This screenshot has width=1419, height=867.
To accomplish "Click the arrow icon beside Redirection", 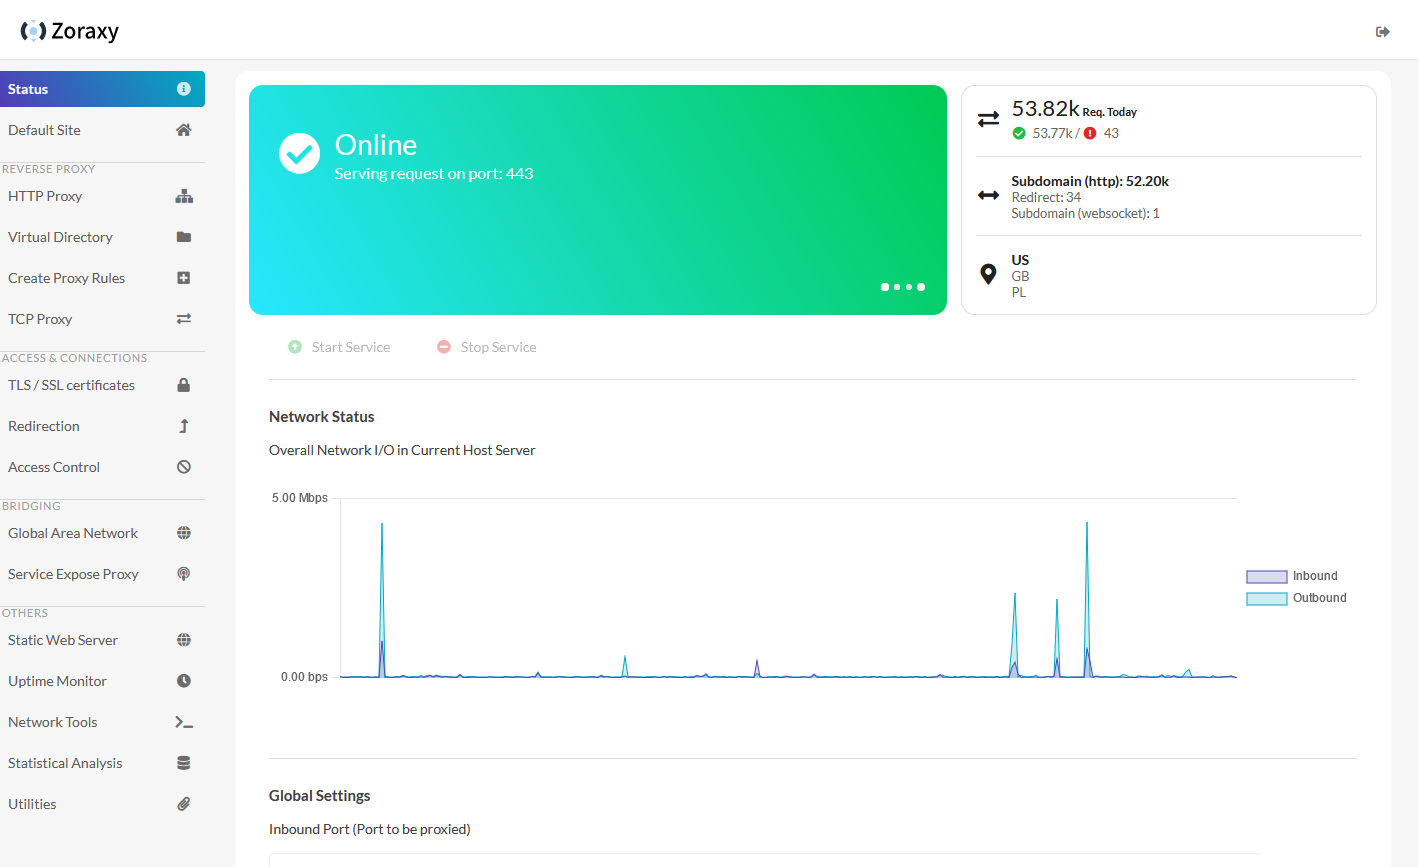I will tap(184, 426).
